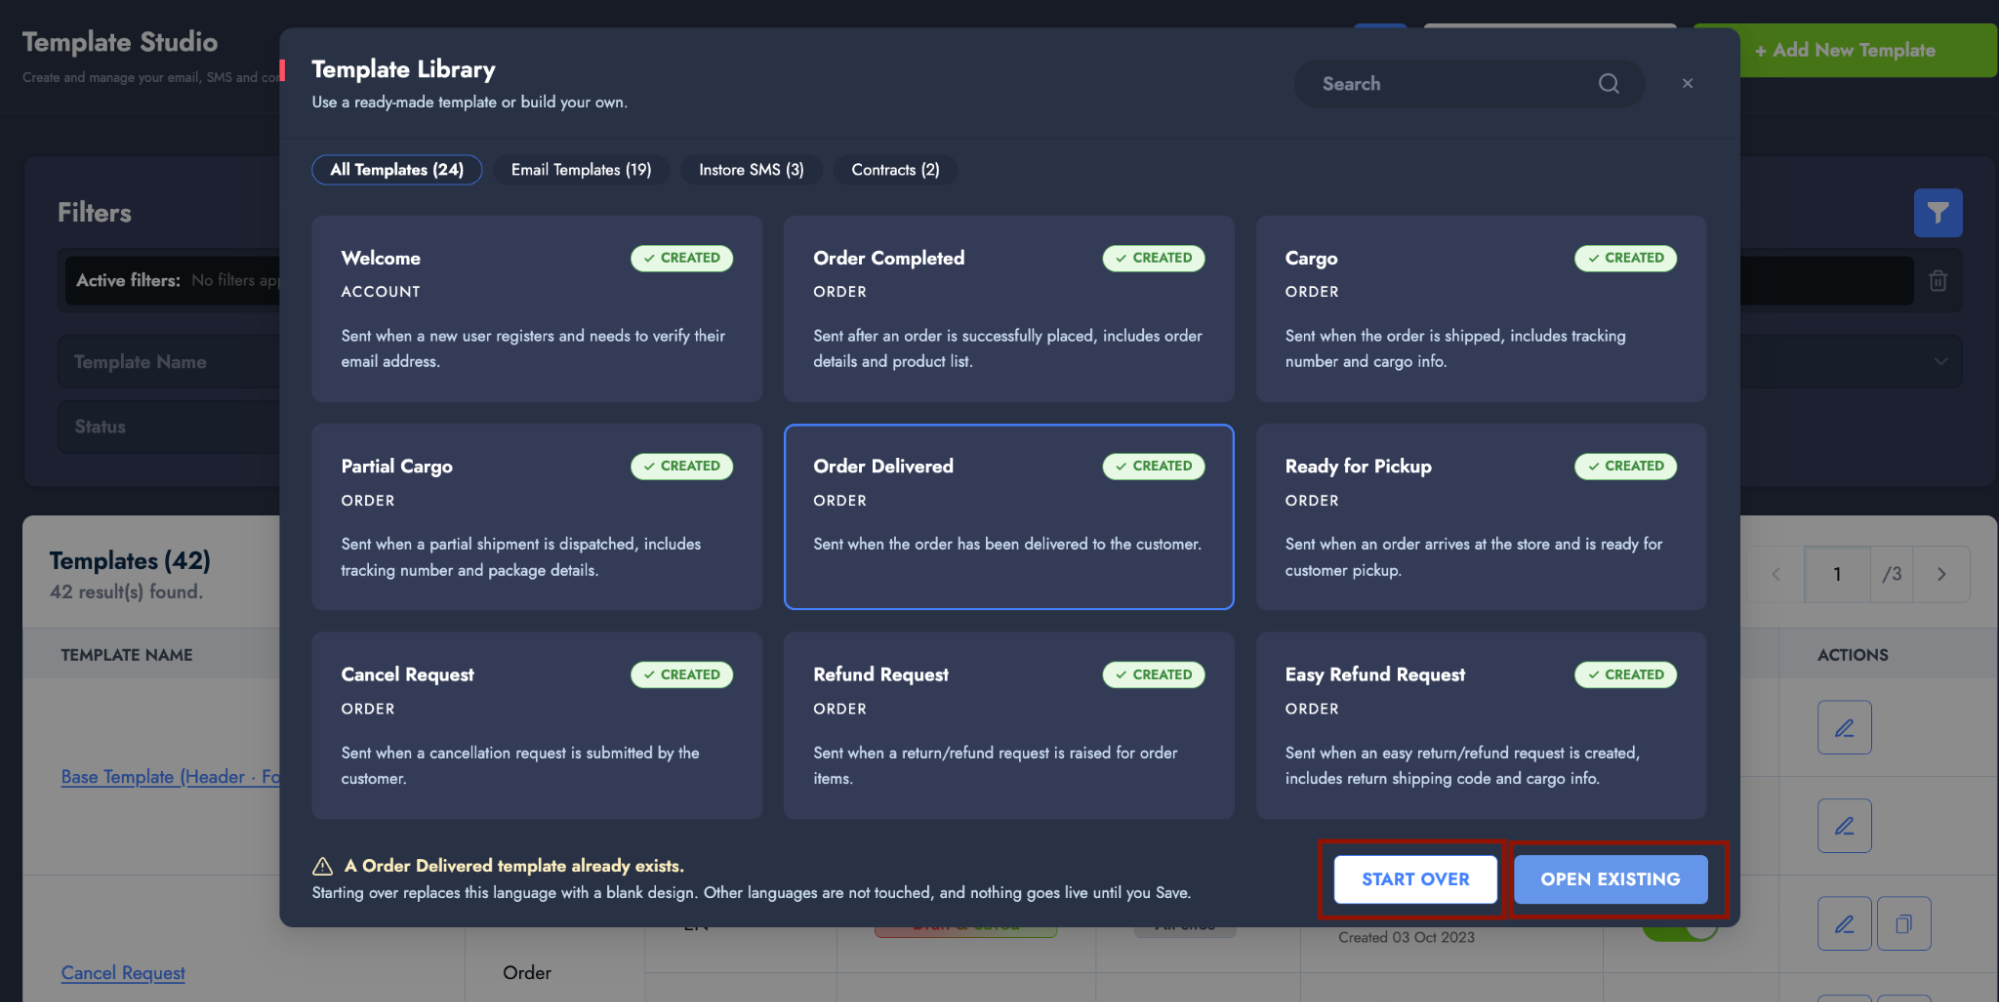
Task: Click the Template Studio page title
Action: [120, 42]
